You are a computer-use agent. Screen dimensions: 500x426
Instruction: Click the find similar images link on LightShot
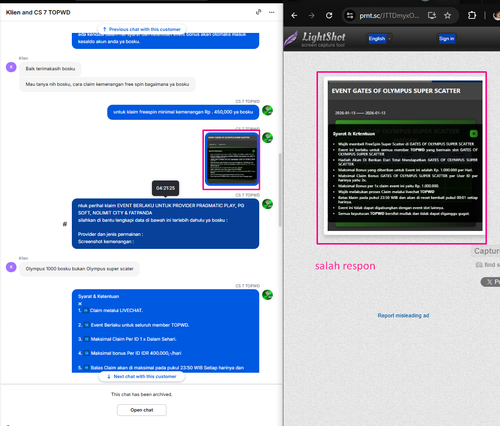[x=488, y=265]
